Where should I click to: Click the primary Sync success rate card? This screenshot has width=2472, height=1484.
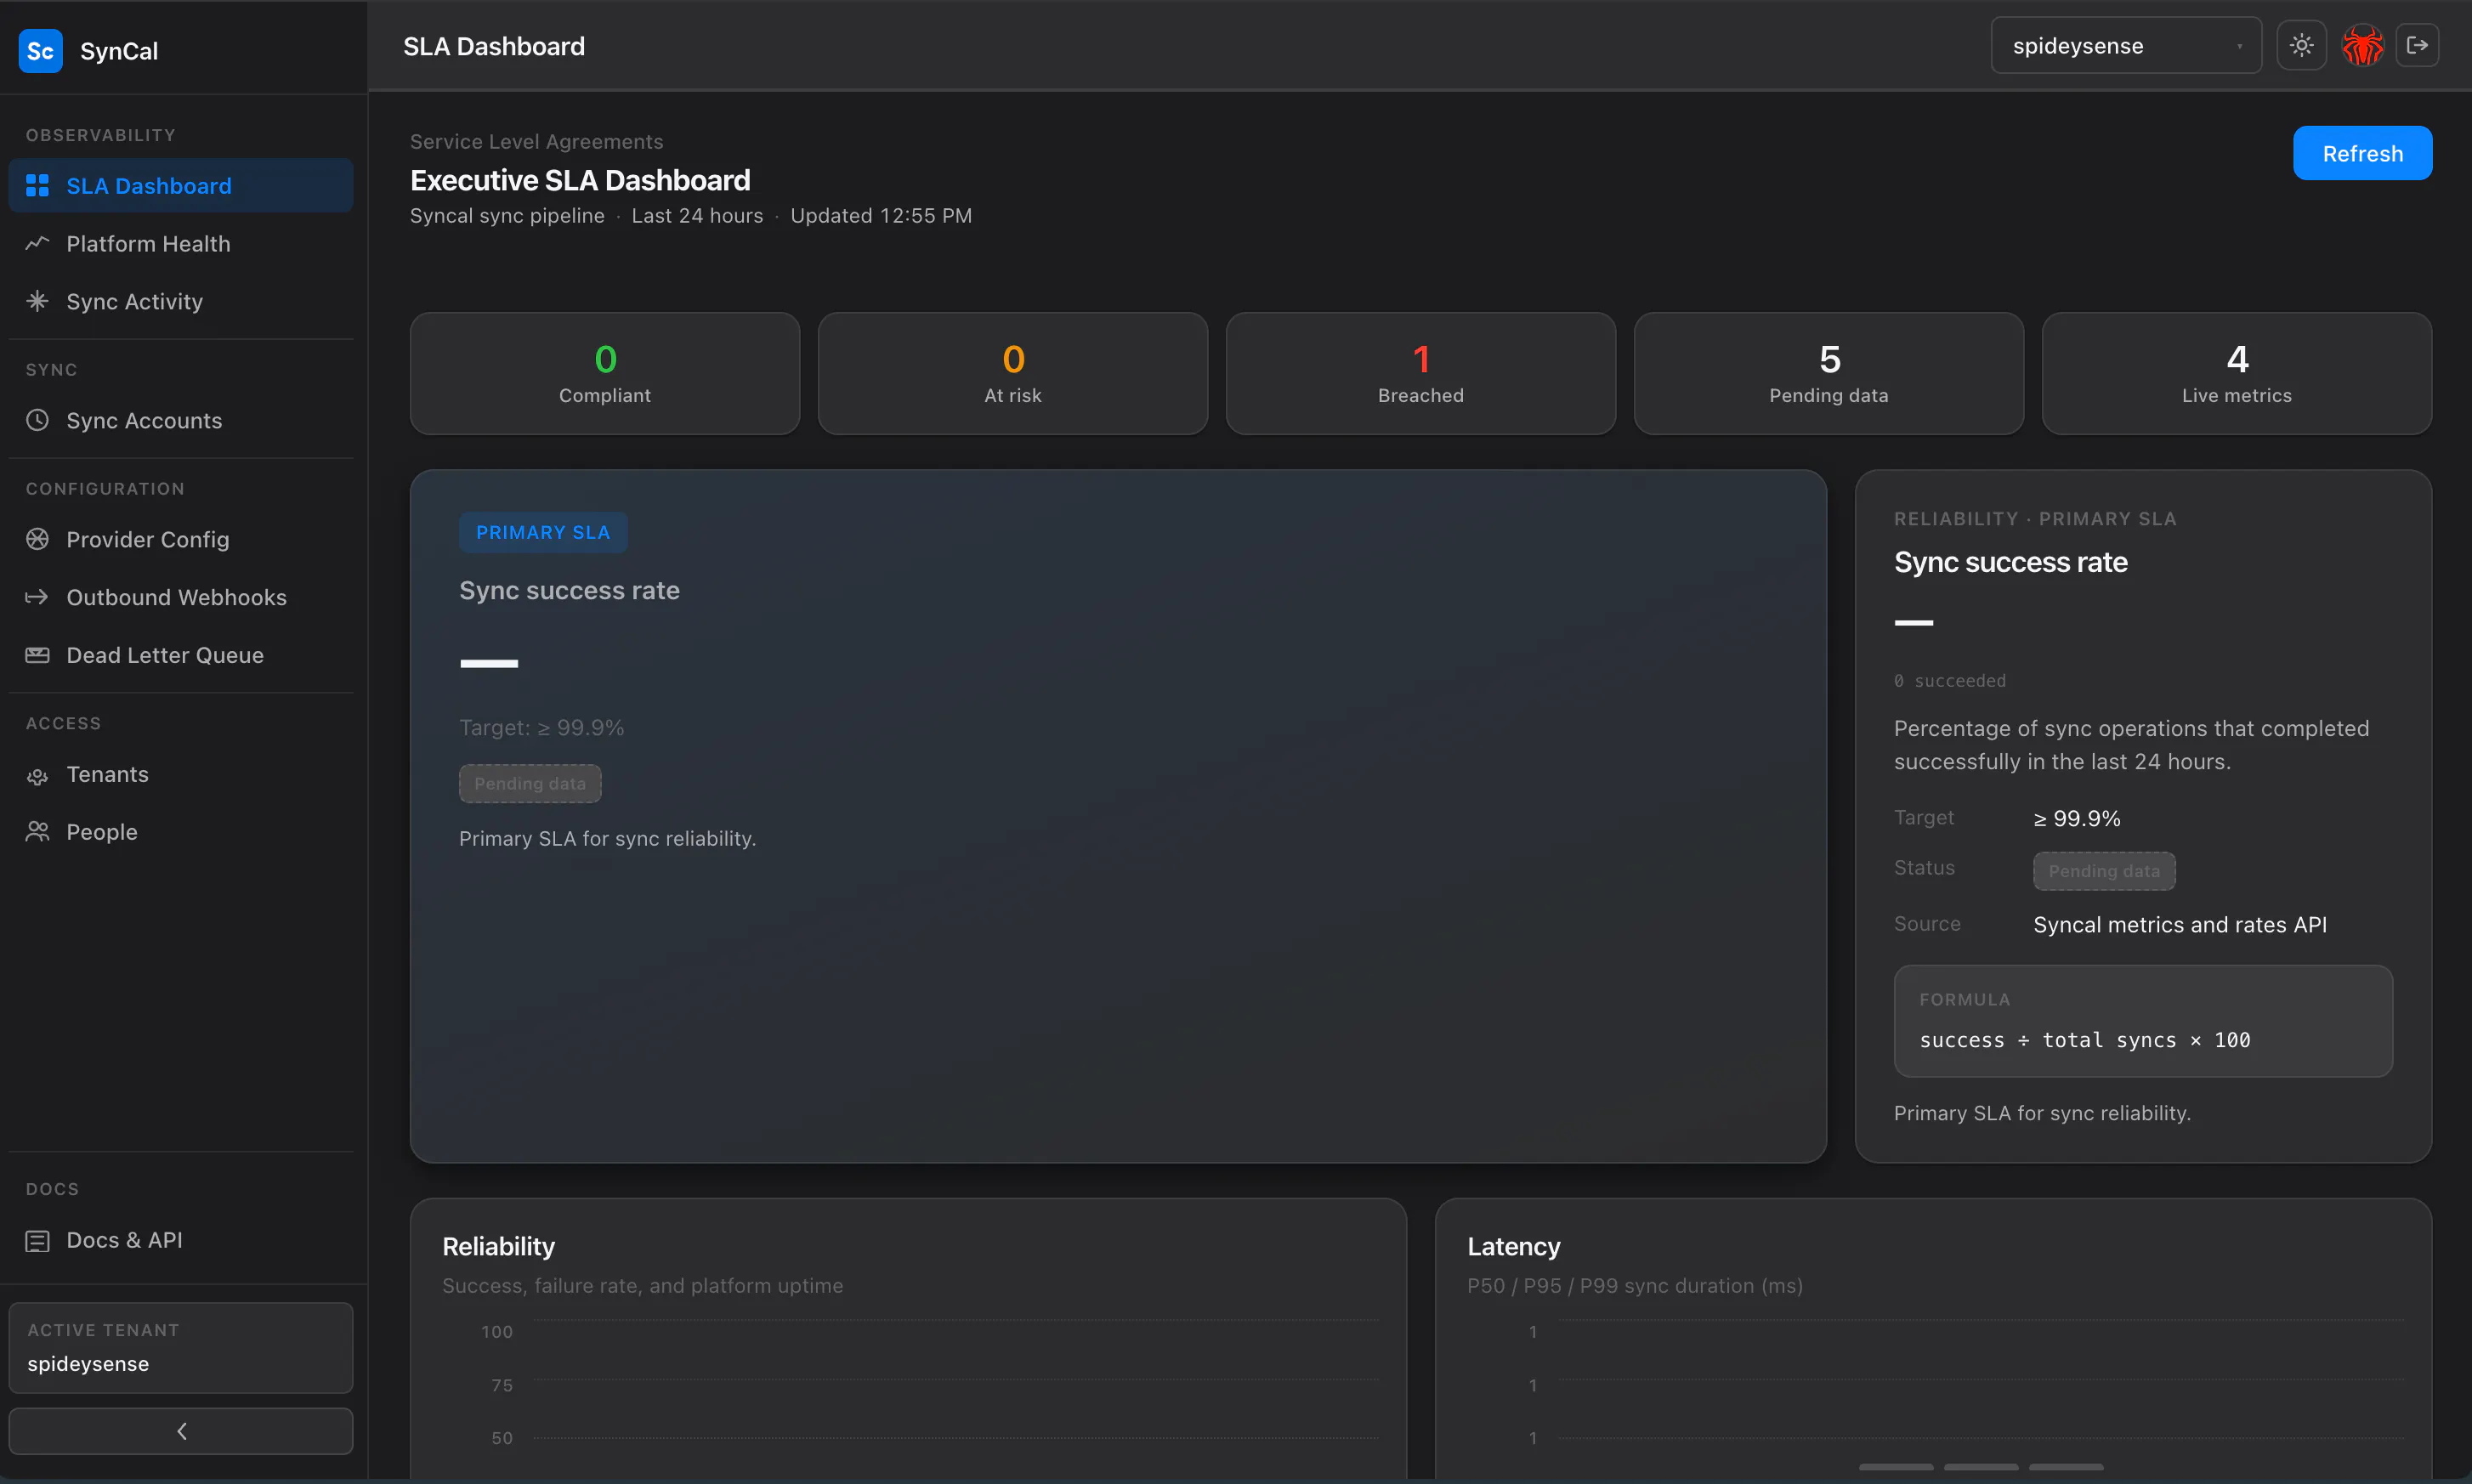[x=1118, y=816]
